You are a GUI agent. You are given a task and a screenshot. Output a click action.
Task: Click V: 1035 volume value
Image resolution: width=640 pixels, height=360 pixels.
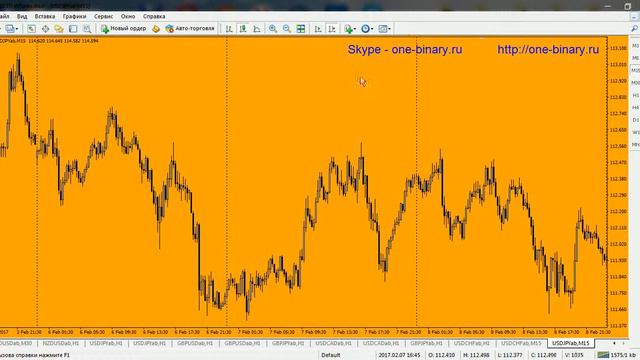pyautogui.click(x=574, y=355)
